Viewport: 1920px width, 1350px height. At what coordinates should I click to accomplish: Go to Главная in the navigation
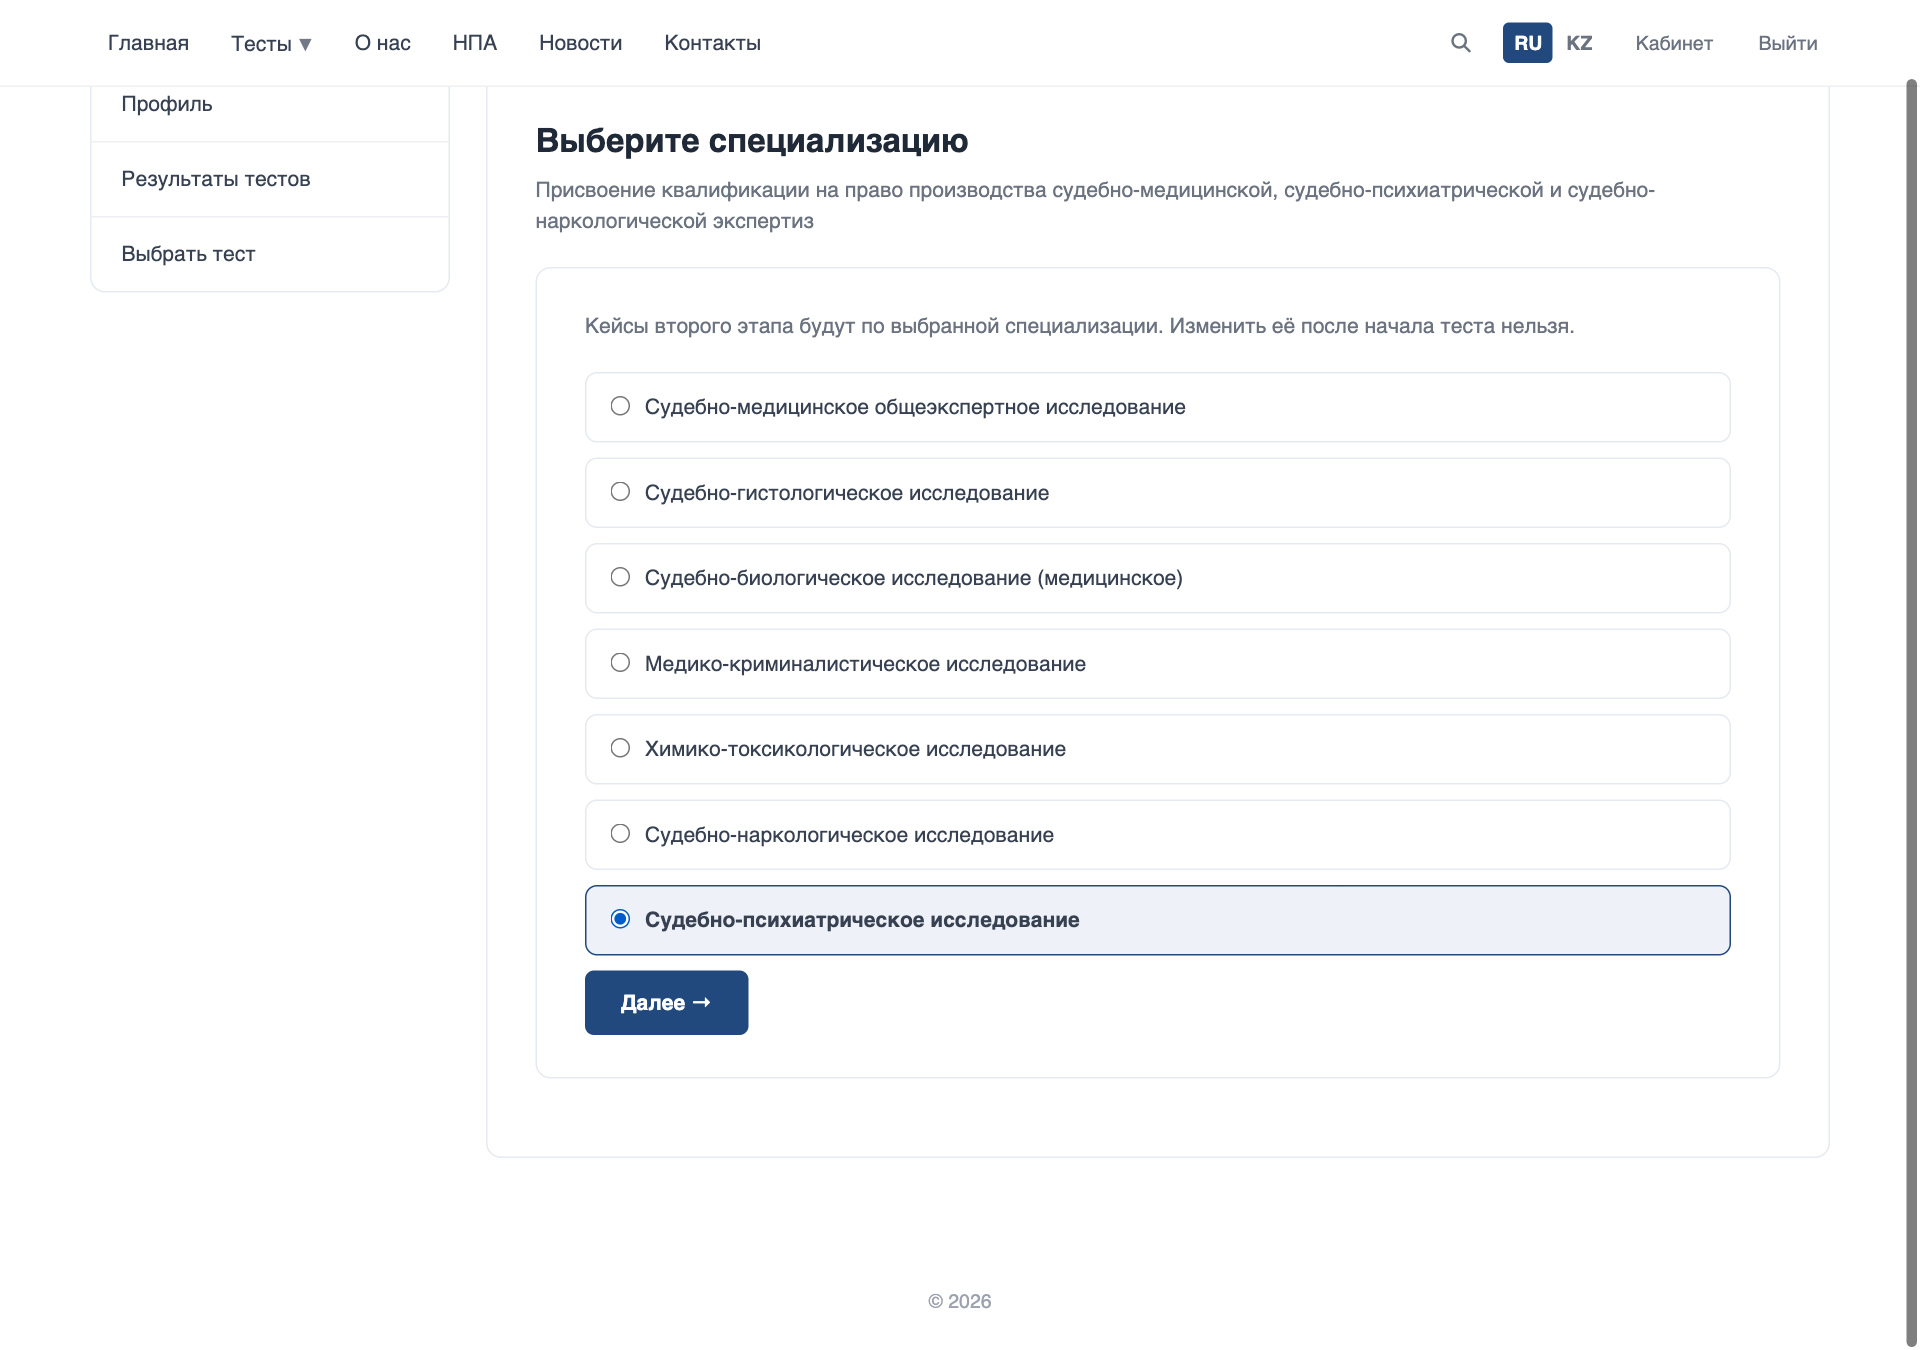coord(148,43)
